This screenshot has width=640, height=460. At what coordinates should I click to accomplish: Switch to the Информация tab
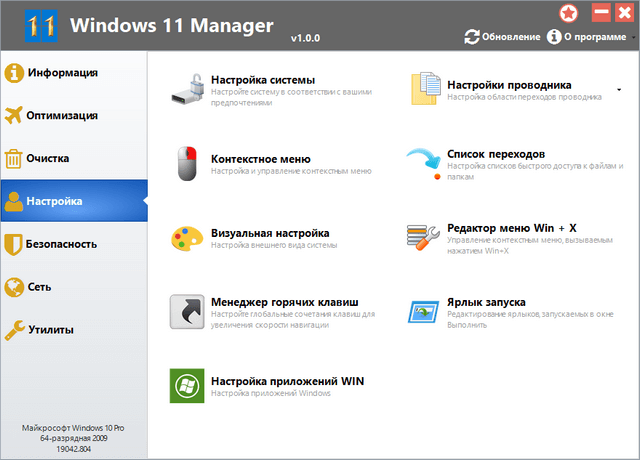[x=62, y=72]
